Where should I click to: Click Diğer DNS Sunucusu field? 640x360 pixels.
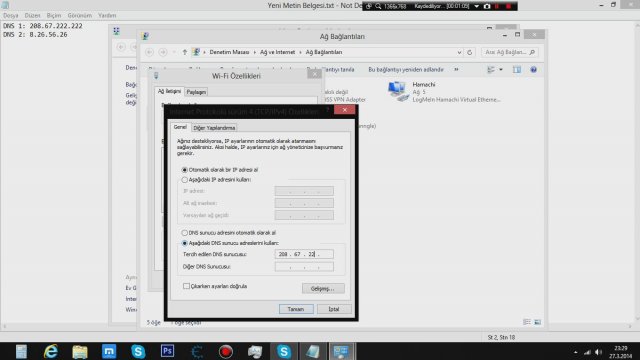click(304, 267)
